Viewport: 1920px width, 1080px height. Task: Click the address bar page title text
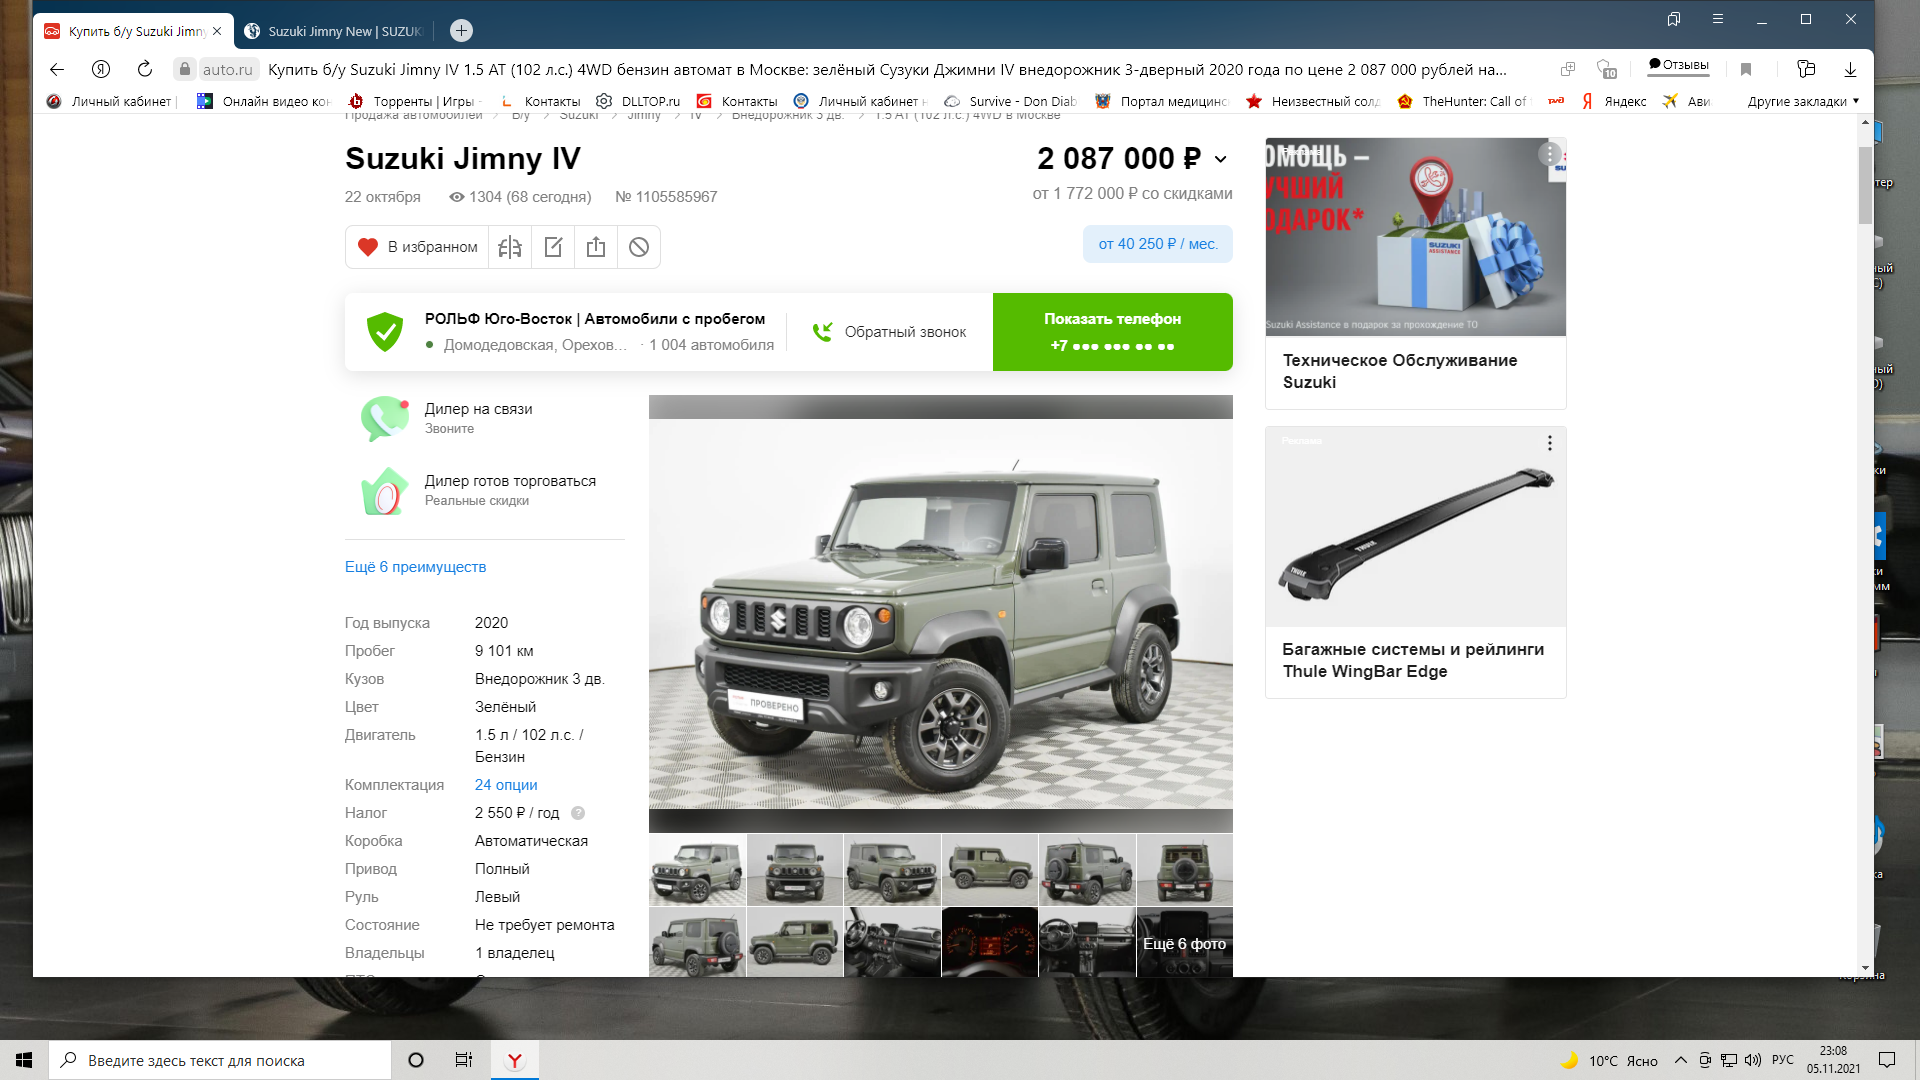point(887,69)
